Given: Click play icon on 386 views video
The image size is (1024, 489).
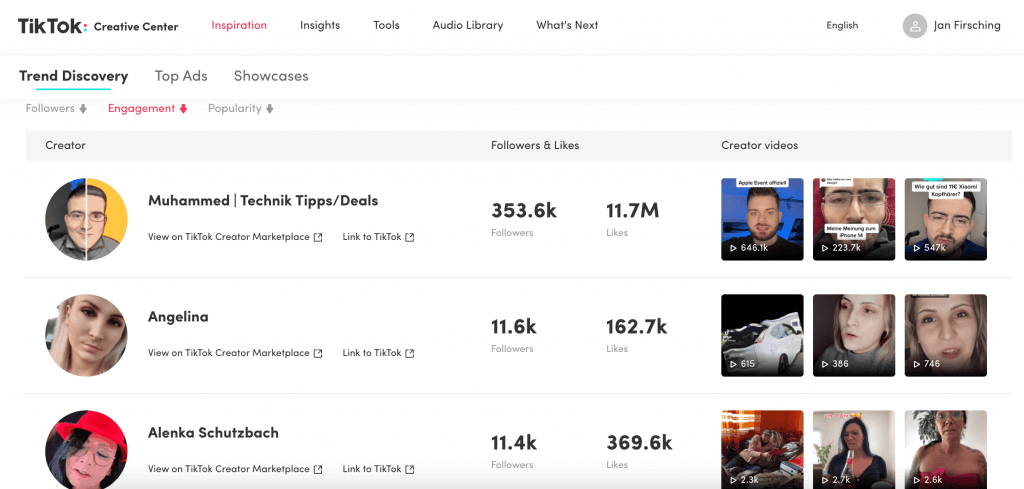Looking at the screenshot, I should [825, 364].
